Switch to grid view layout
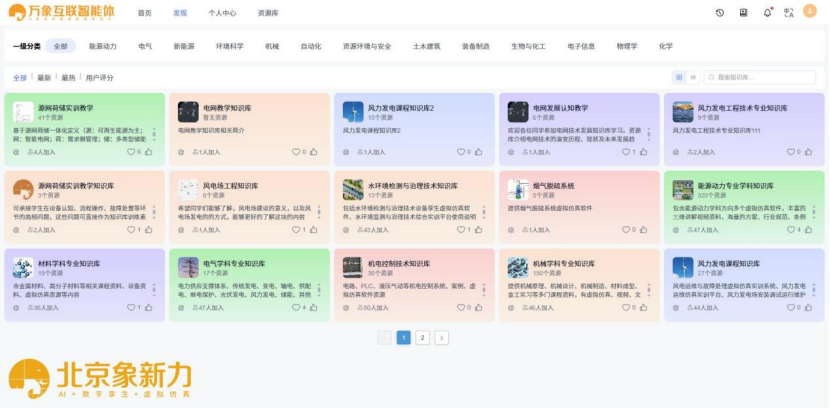830x408 pixels. [680, 77]
